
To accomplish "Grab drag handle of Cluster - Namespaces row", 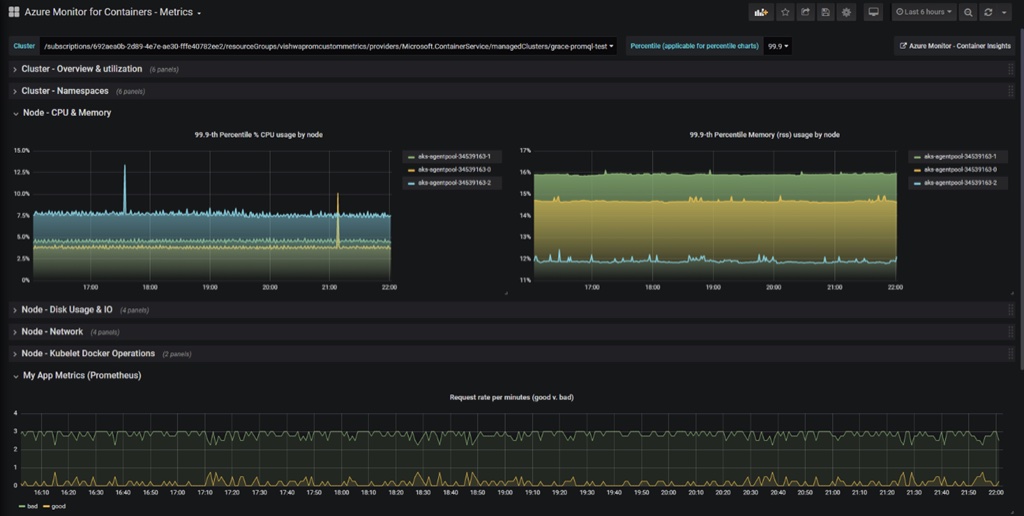I will (x=1010, y=91).
